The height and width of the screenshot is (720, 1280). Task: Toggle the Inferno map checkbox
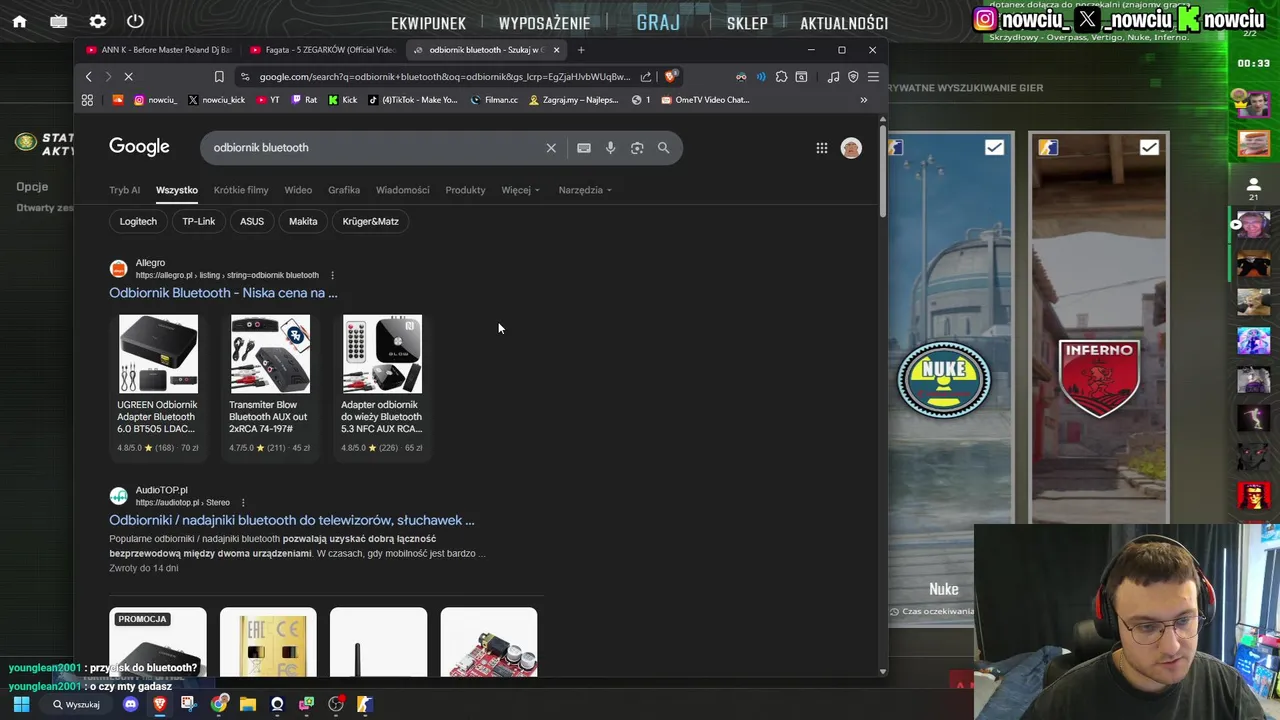click(x=1149, y=148)
